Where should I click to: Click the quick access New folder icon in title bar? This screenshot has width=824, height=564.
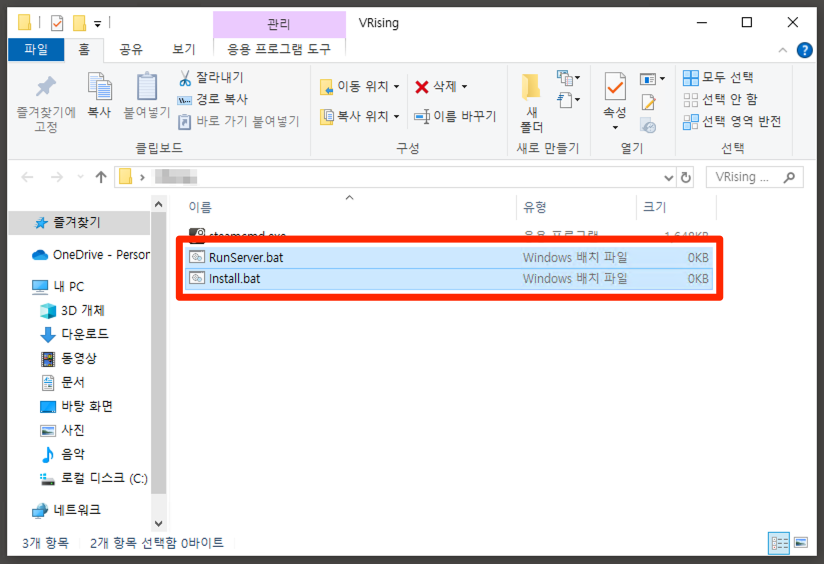pos(79,23)
